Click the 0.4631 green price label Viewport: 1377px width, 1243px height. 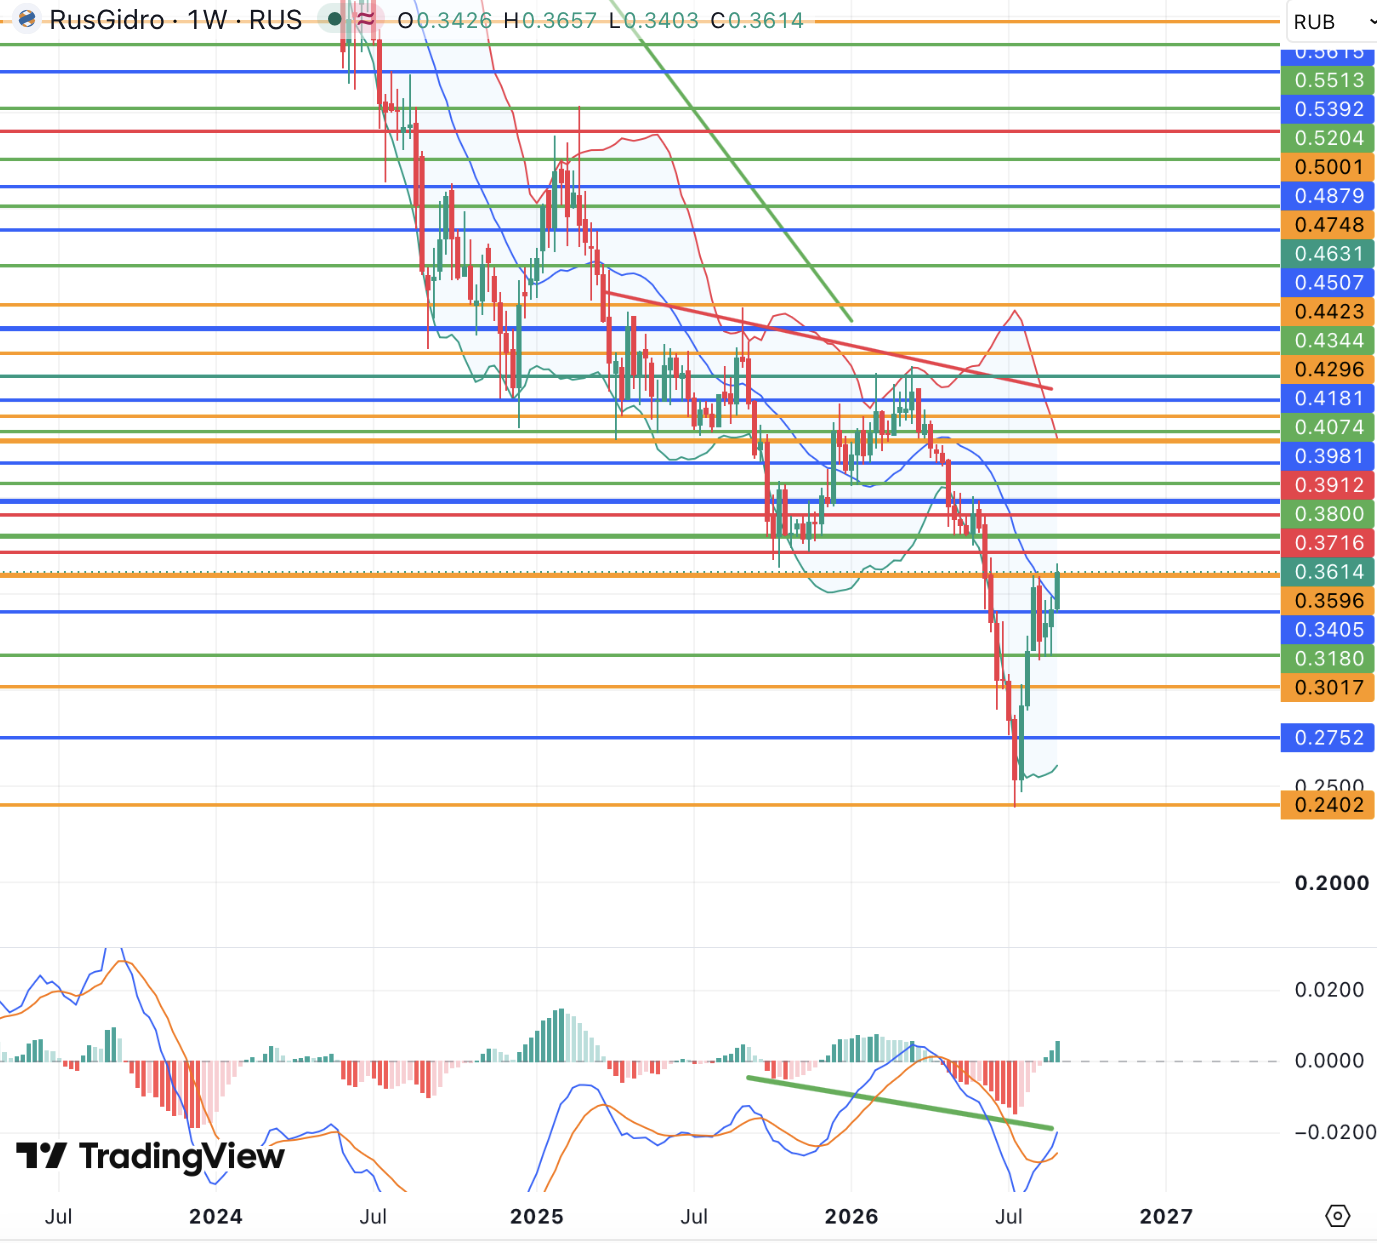click(x=1329, y=254)
